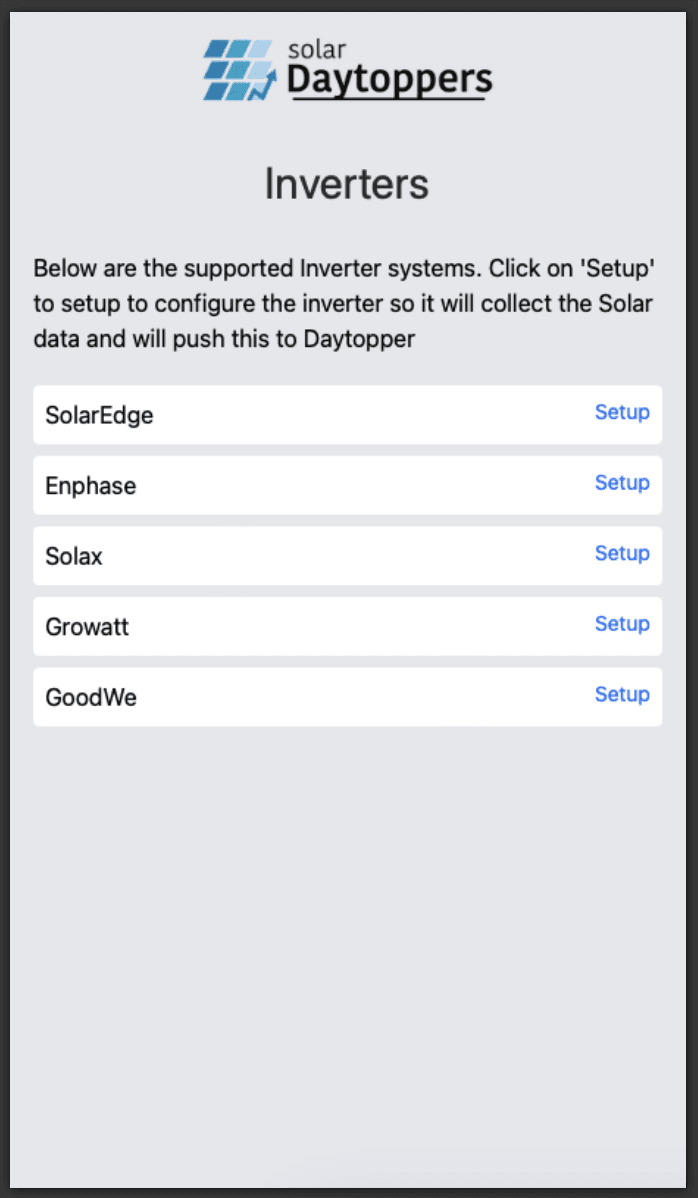
Task: Click the Daytoppers wordmark in header
Action: coord(389,80)
